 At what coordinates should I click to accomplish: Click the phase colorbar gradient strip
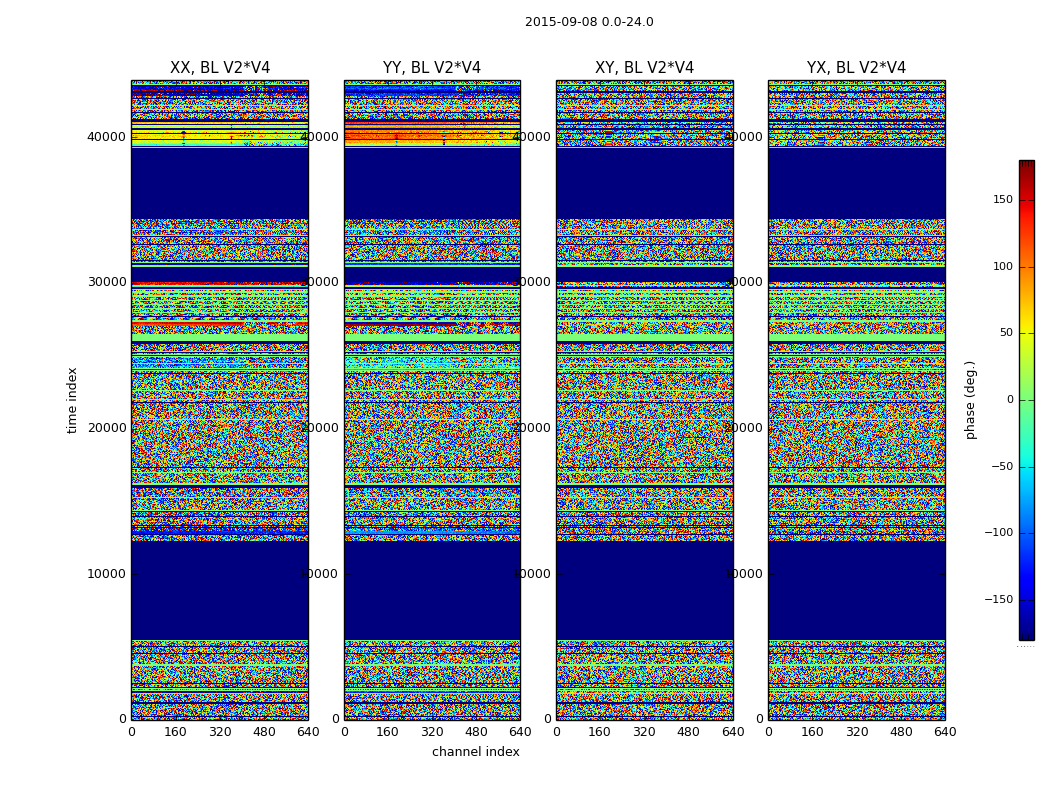click(1027, 400)
